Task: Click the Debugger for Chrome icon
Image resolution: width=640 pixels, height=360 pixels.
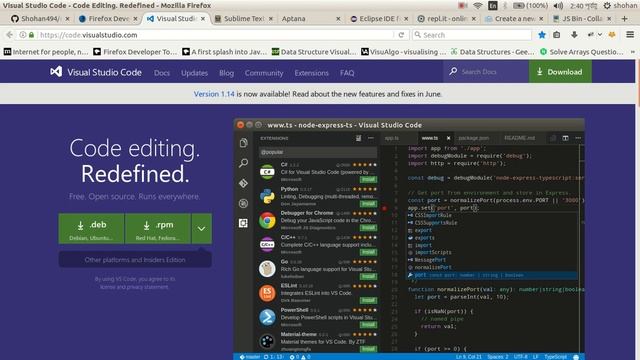Action: pyautogui.click(x=267, y=220)
